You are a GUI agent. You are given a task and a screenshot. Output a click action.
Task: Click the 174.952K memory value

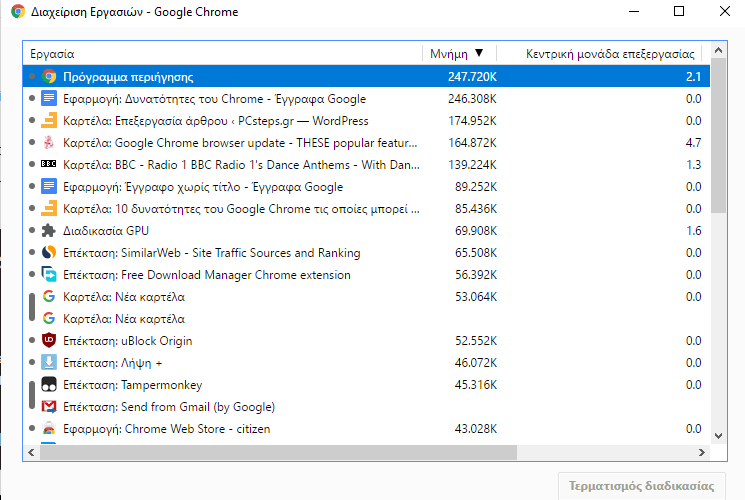472,121
